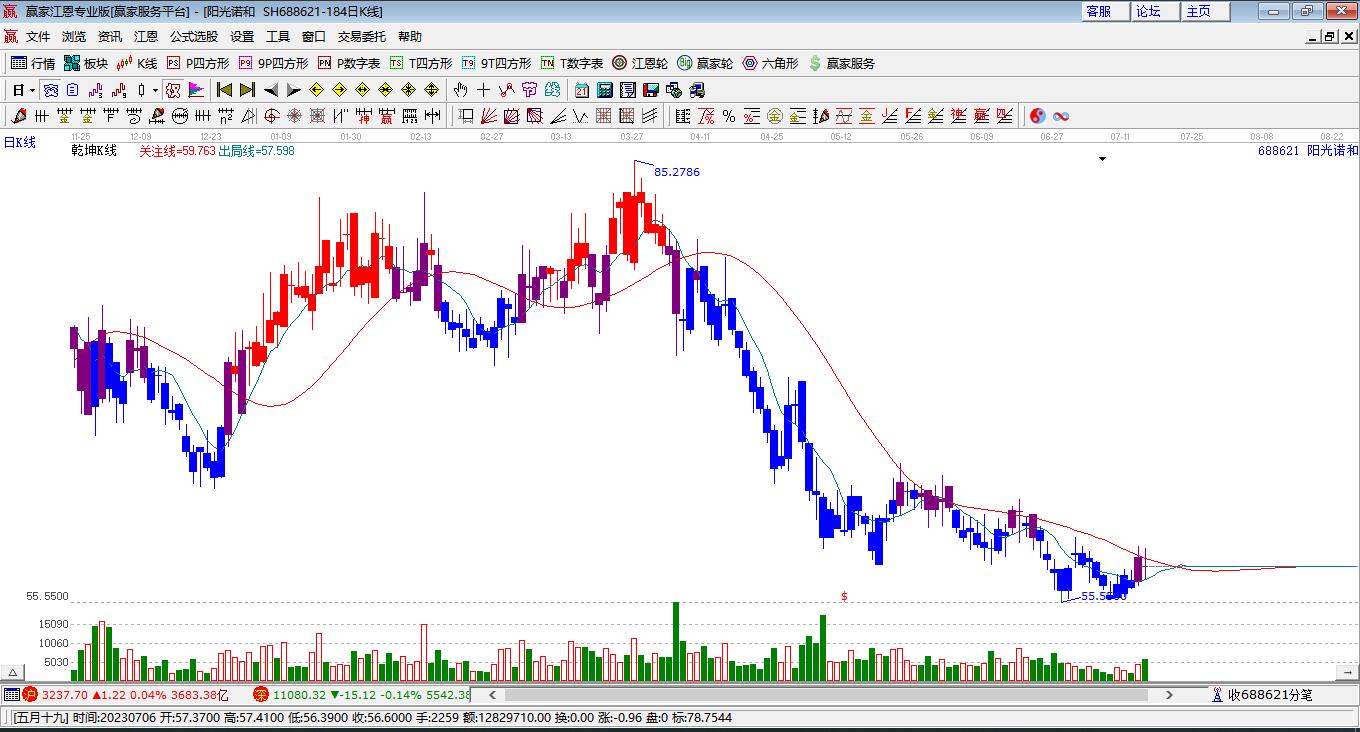Open the 交易委托 menu

[362, 37]
